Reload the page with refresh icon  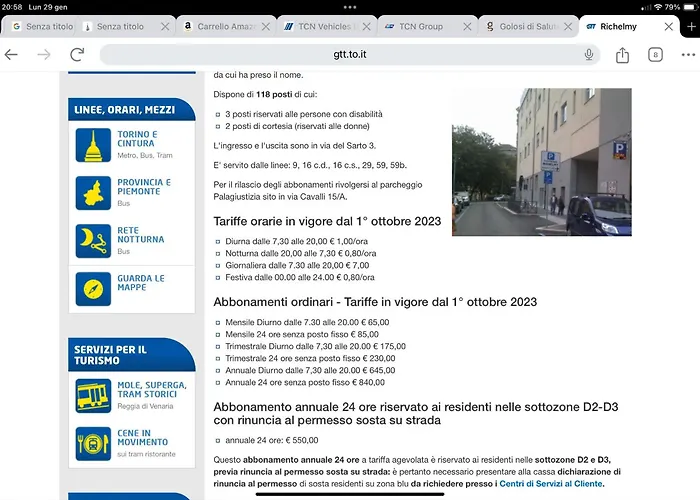tap(77, 54)
